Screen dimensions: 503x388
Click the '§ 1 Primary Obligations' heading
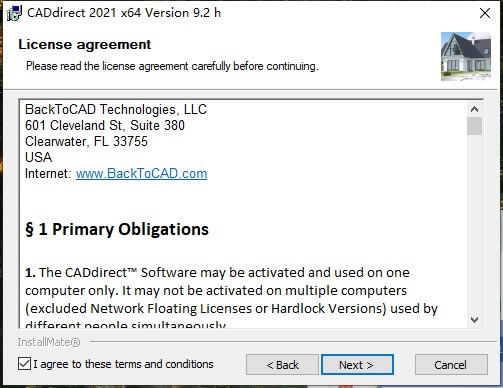click(x=117, y=230)
